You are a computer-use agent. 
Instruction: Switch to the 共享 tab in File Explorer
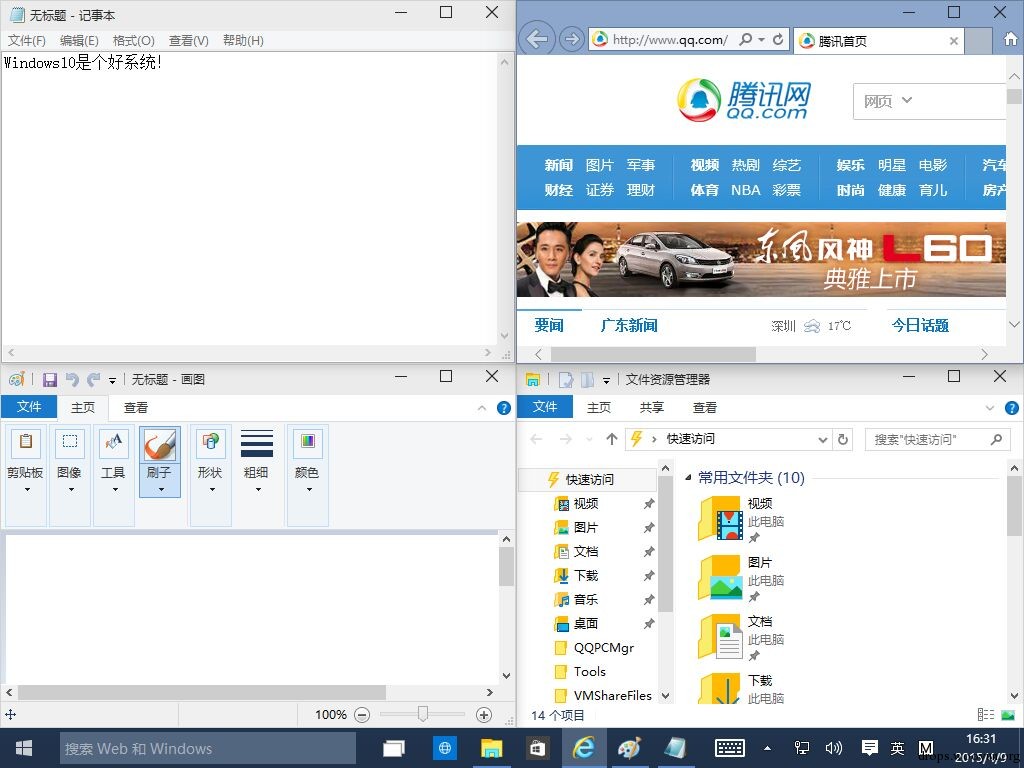[x=652, y=408]
